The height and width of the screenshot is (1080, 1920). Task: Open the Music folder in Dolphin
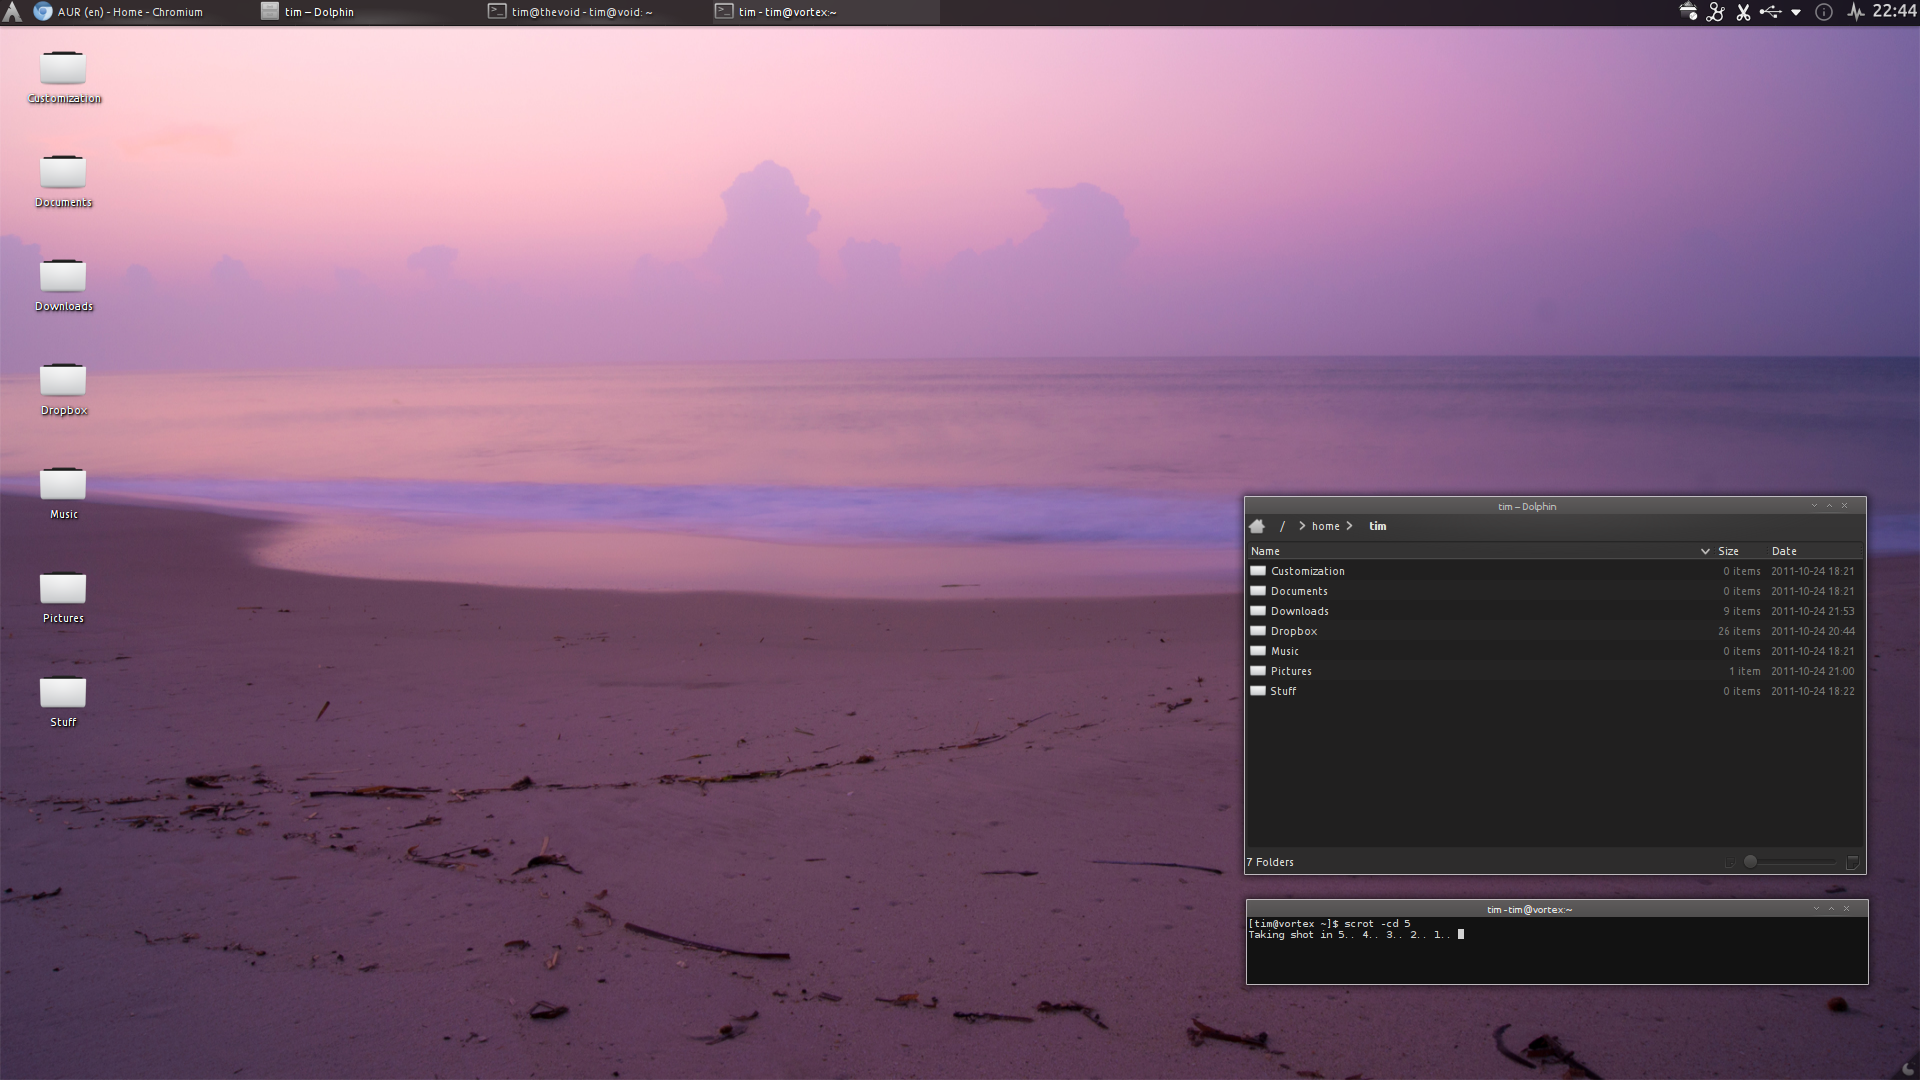coord(1286,650)
